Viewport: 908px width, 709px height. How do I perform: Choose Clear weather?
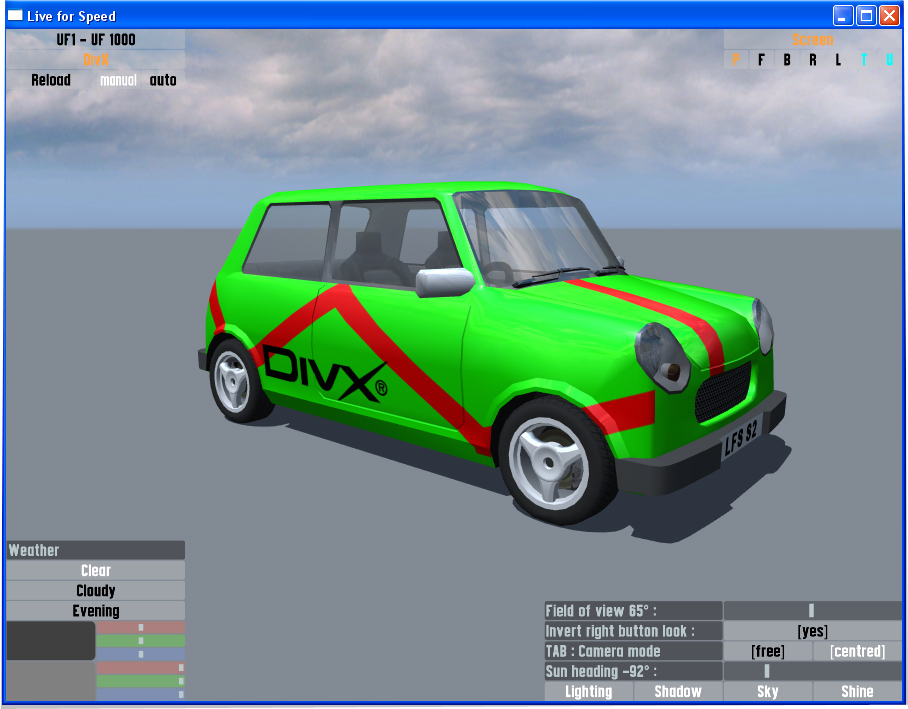click(96, 571)
